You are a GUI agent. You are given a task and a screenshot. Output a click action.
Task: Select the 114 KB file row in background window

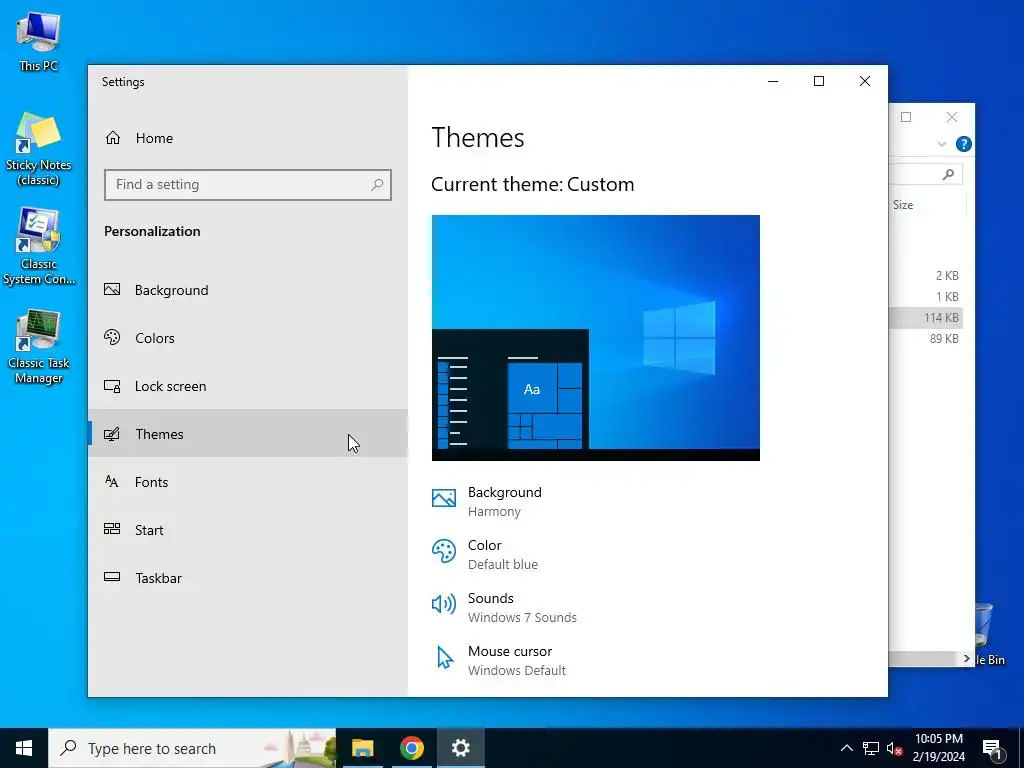(x=925, y=317)
